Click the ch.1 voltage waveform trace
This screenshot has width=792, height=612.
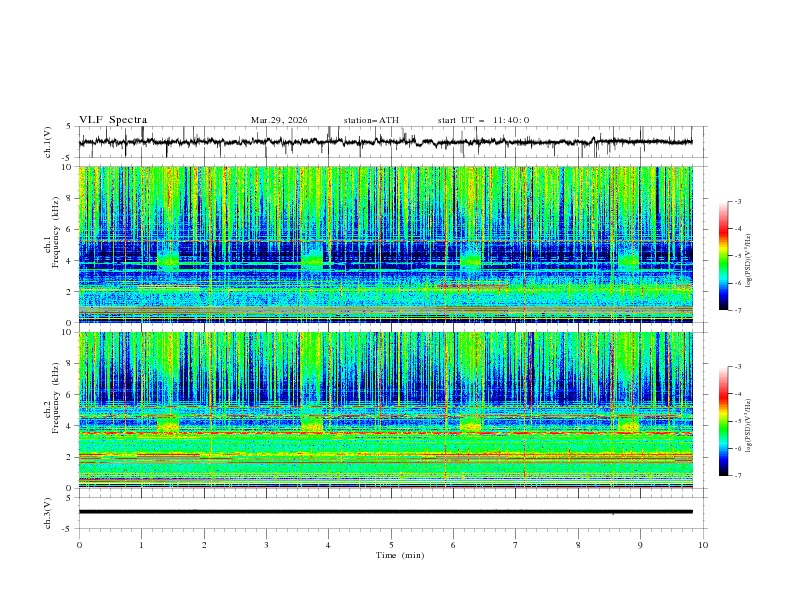coord(386,142)
